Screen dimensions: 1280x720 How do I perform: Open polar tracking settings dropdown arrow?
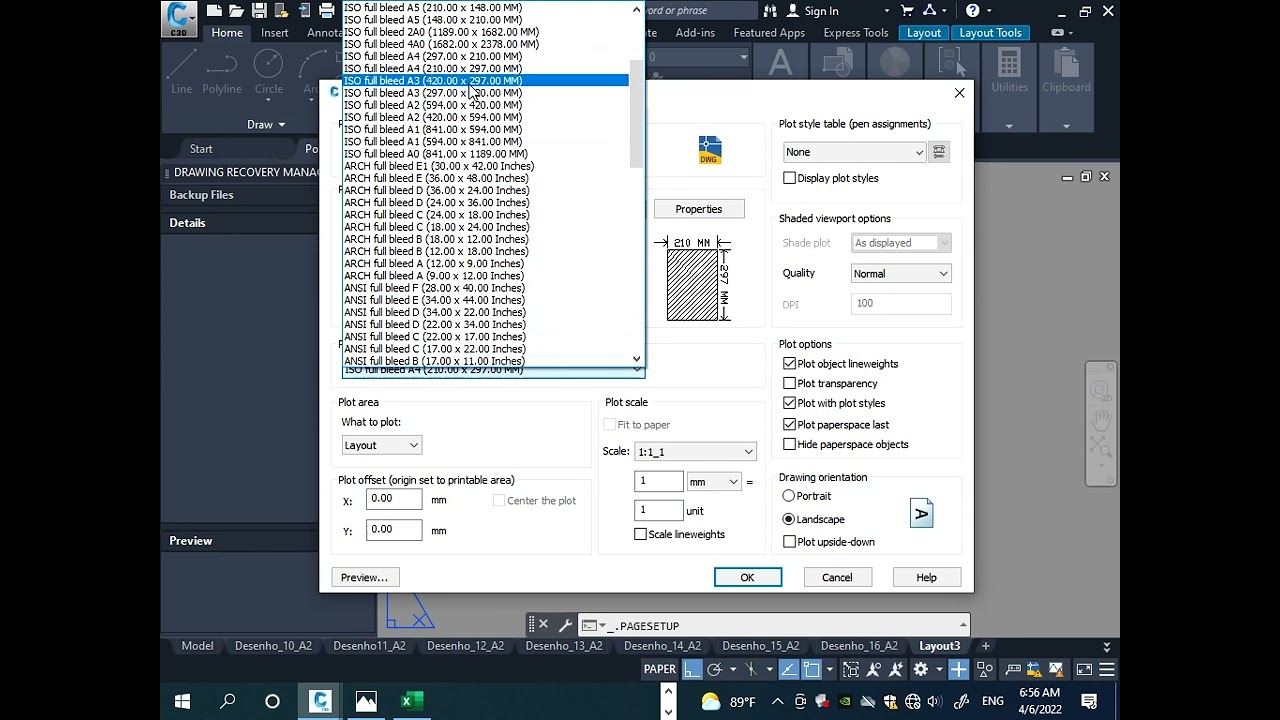732,670
